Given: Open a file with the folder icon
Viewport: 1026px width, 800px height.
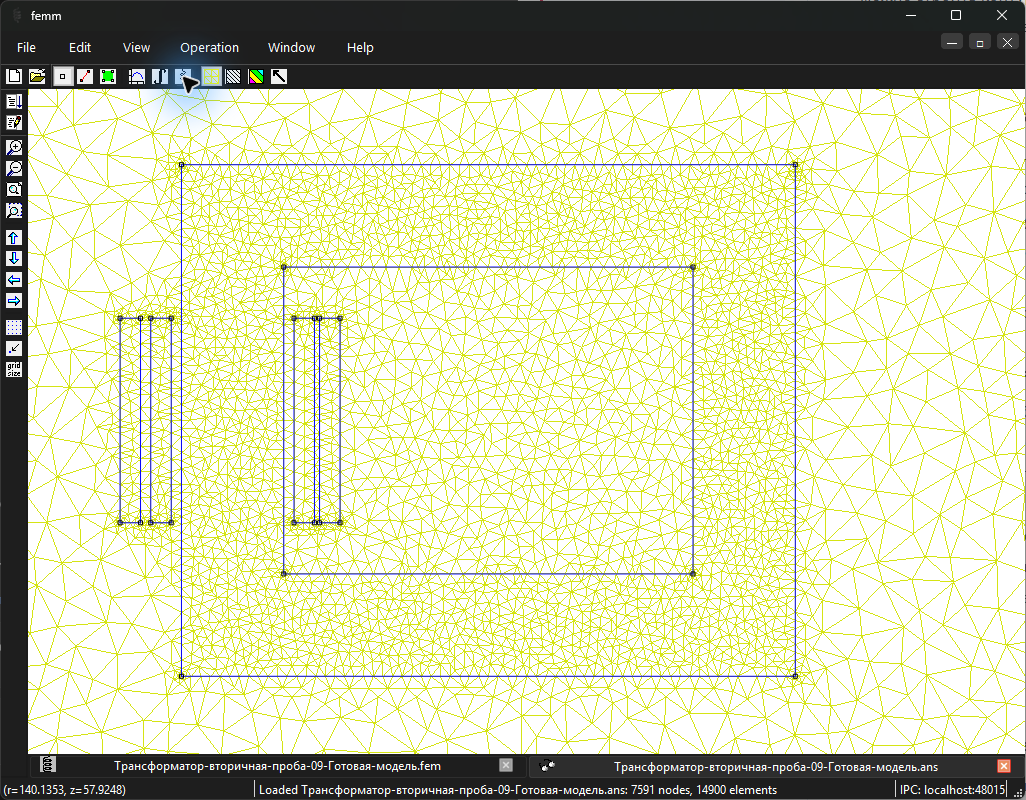Looking at the screenshot, I should coord(37,77).
